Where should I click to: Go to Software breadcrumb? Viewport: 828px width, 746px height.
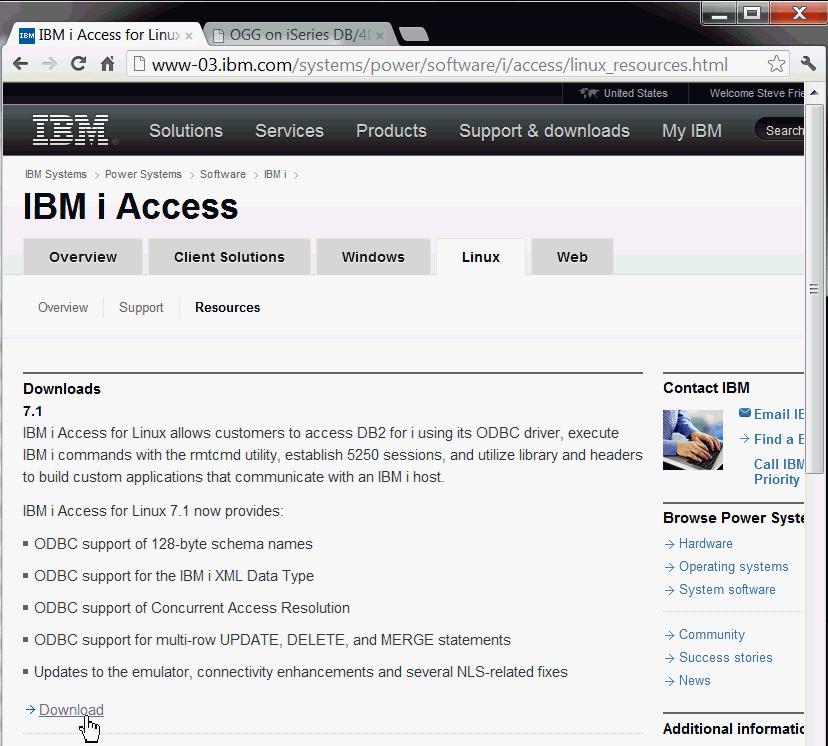(223, 174)
